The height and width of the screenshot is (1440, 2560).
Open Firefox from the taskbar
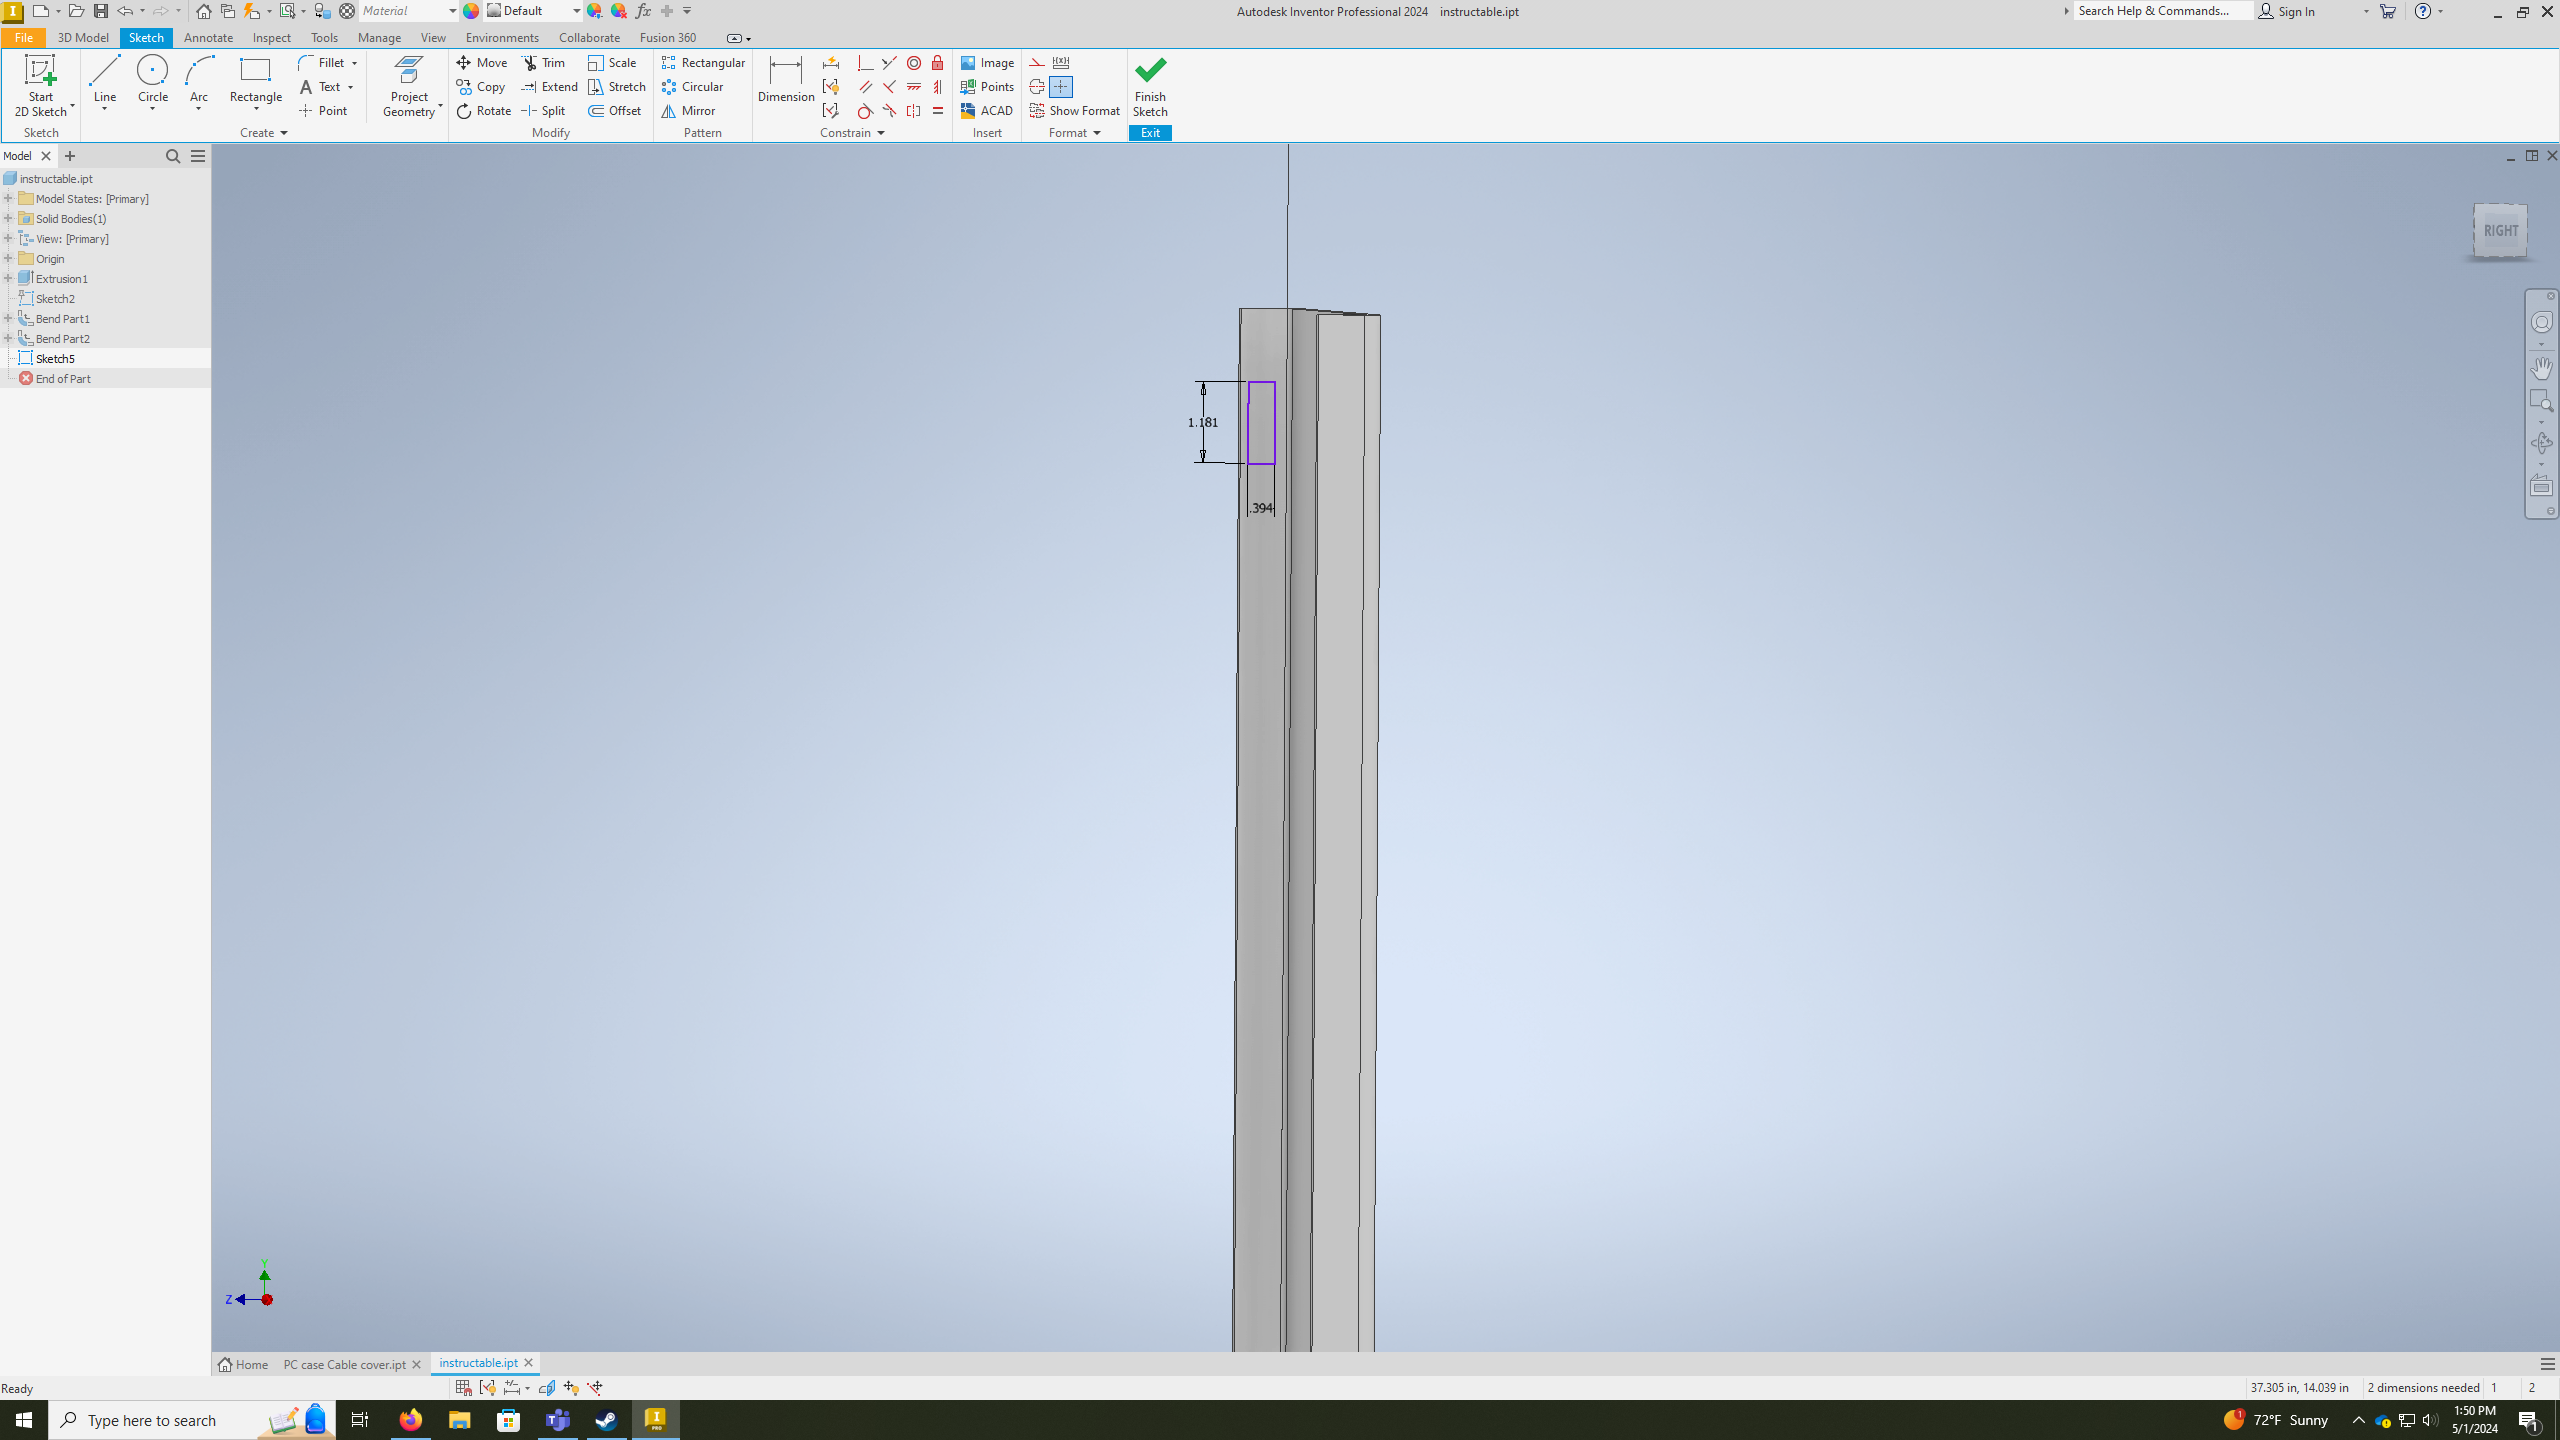pos(410,1419)
